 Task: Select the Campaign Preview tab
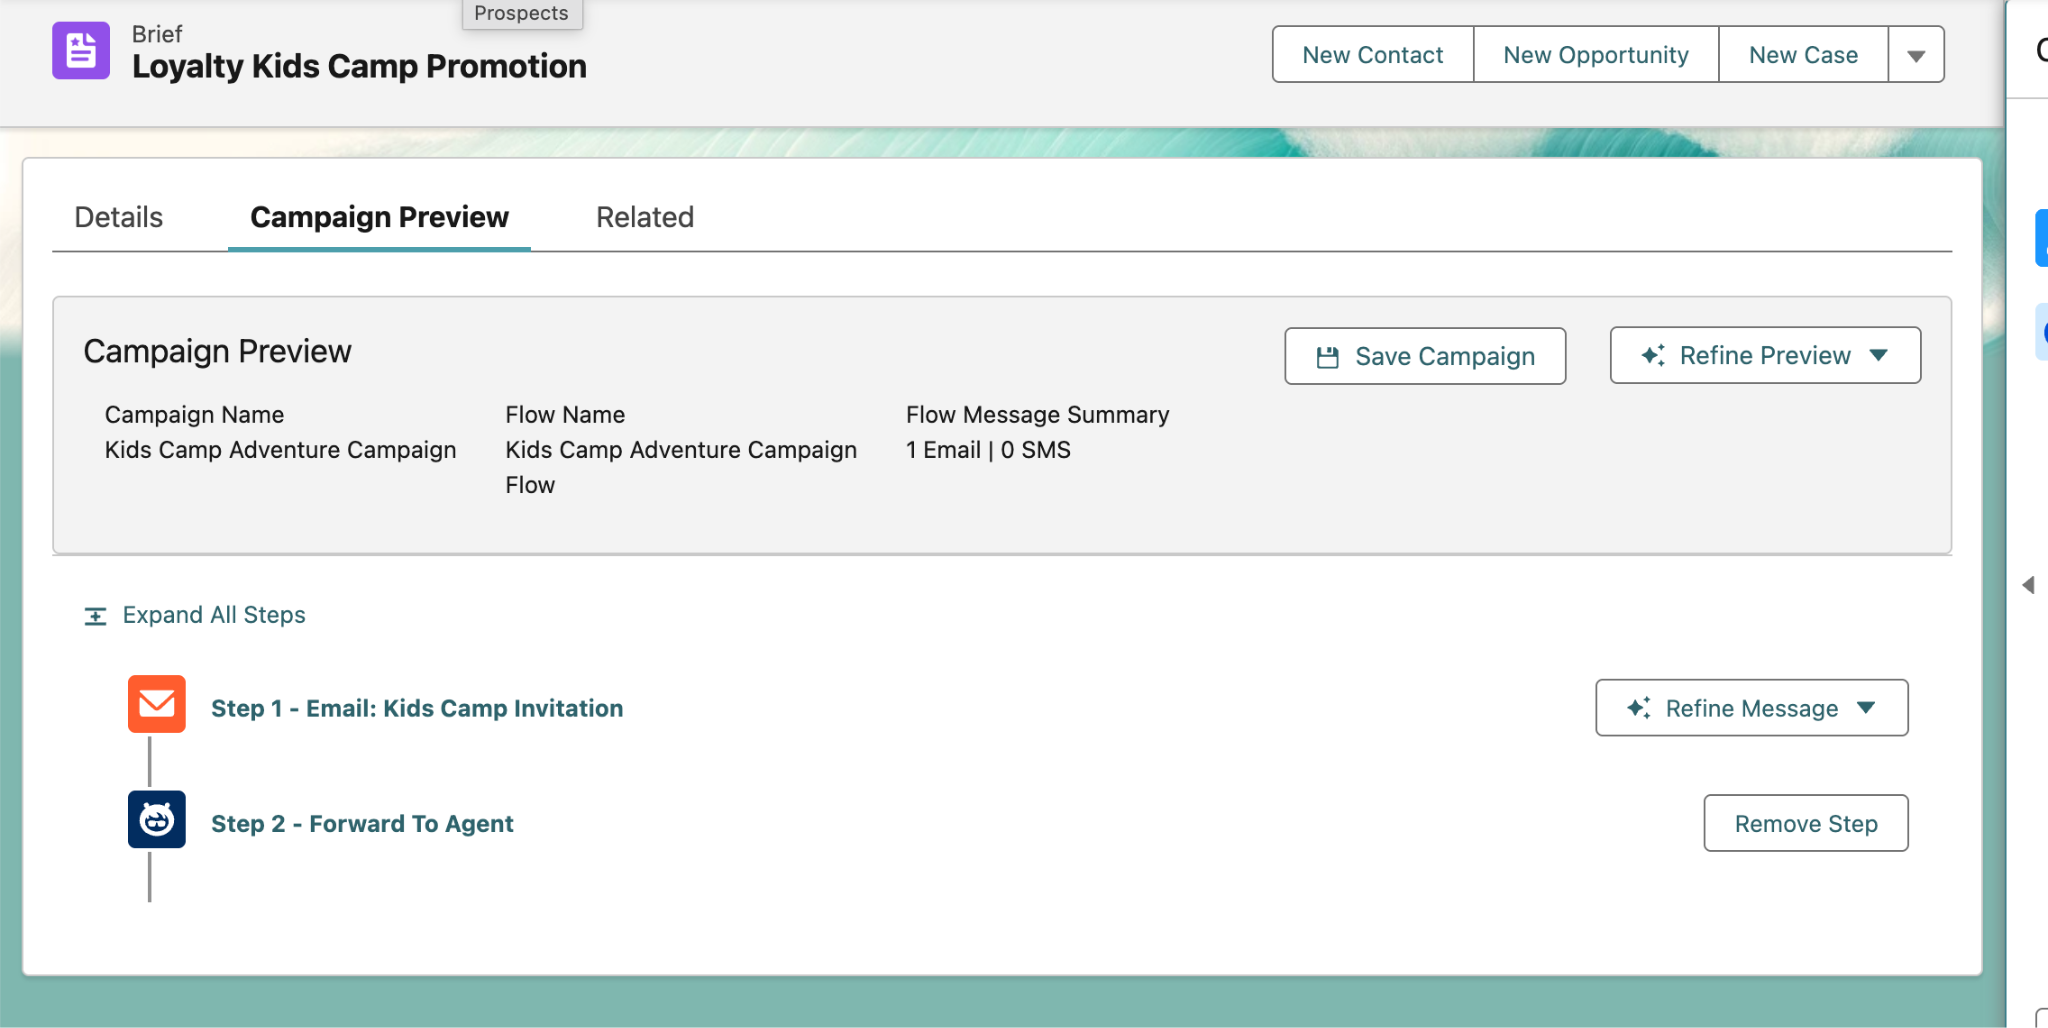379,217
